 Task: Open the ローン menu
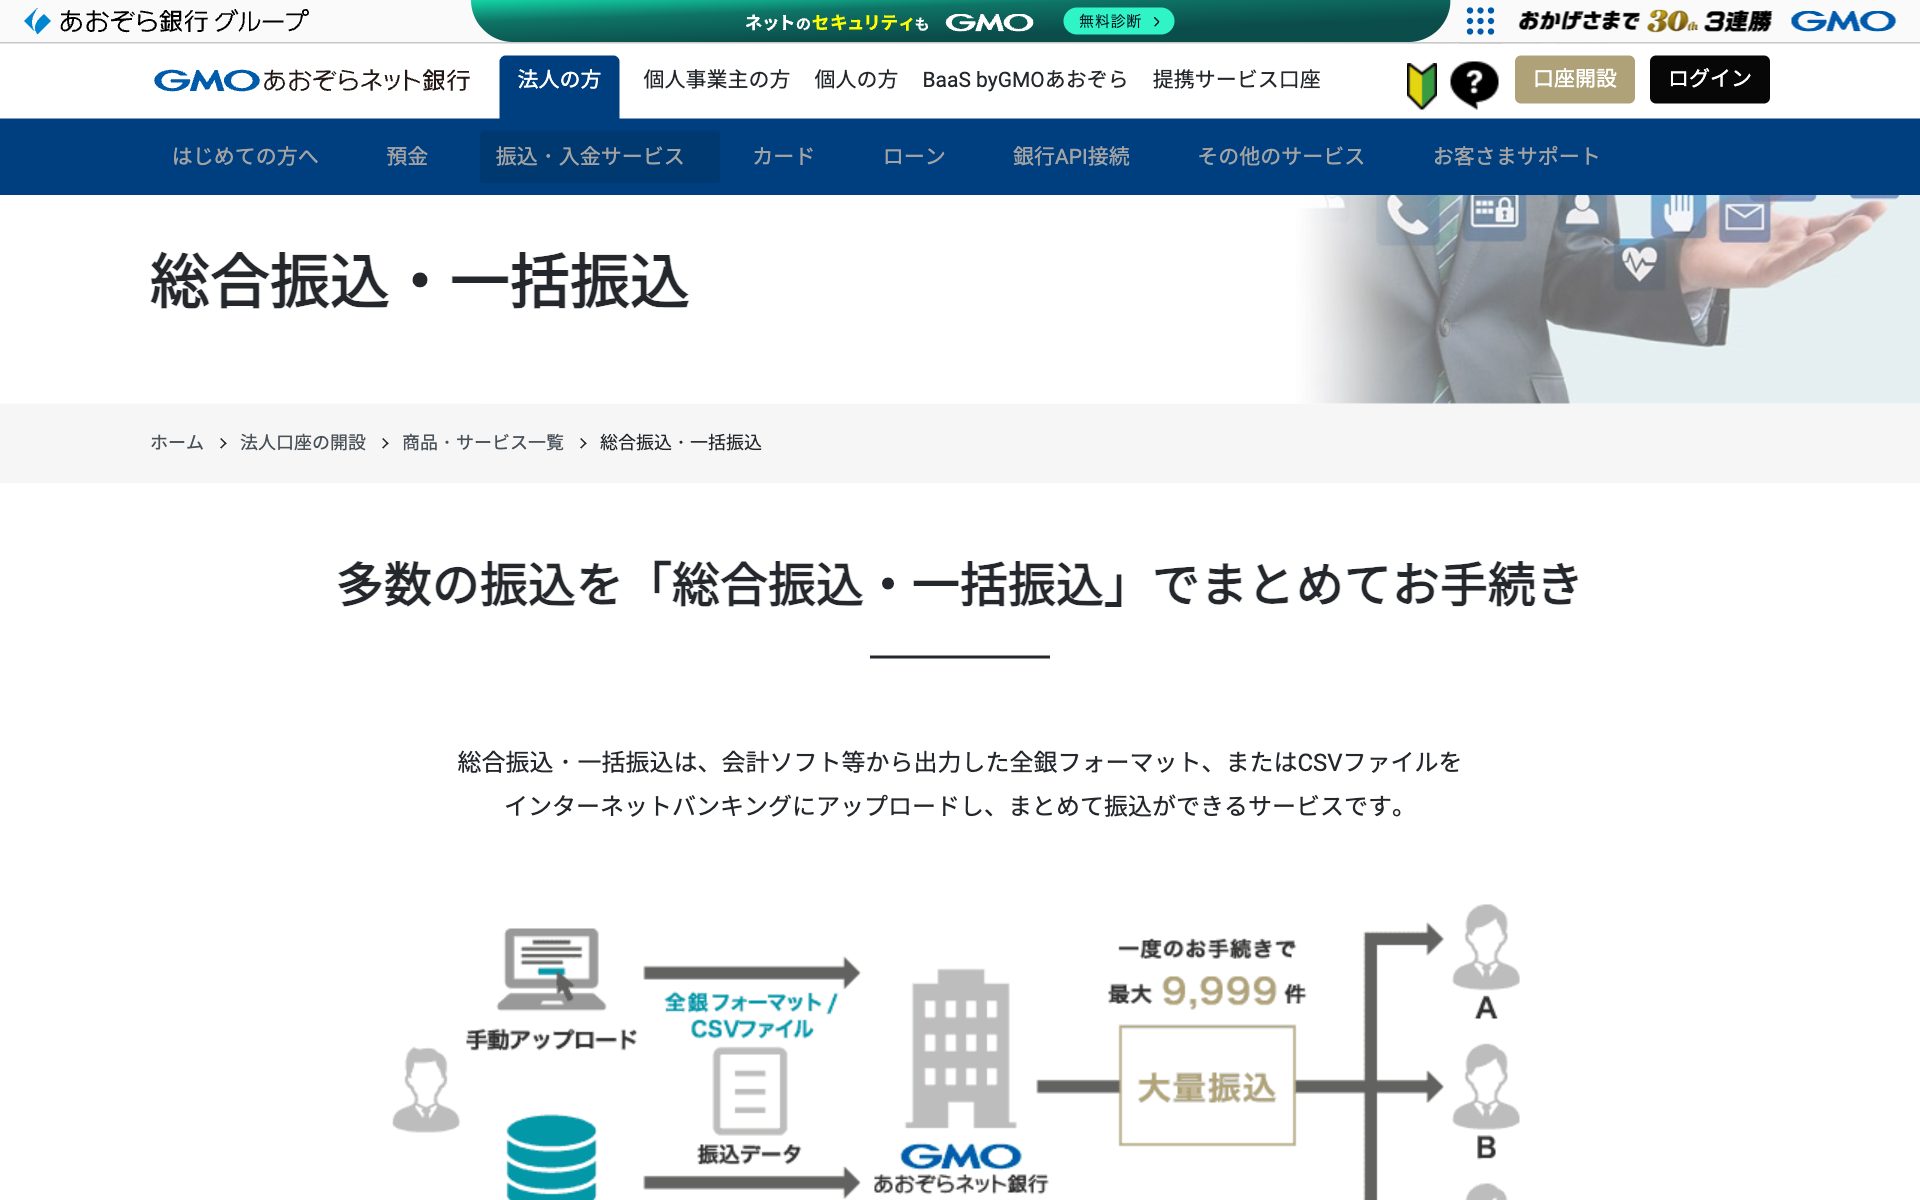[914, 156]
